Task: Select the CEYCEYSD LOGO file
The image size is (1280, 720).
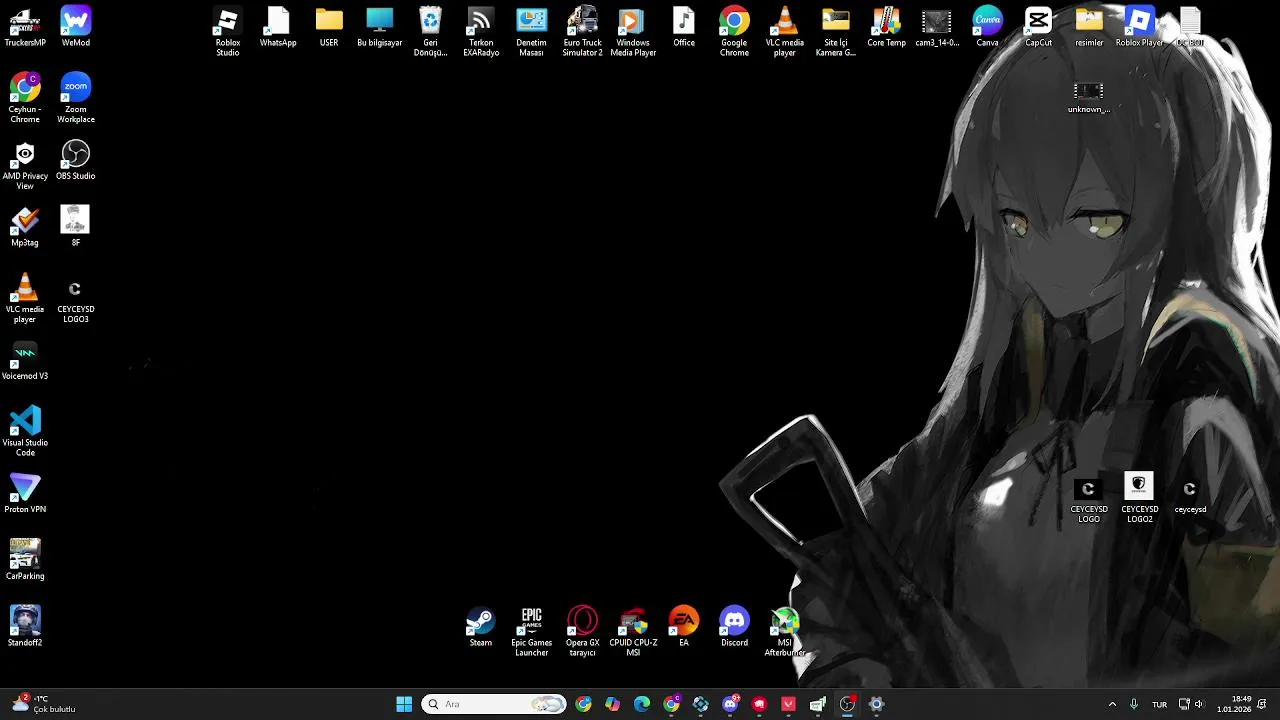Action: [x=1089, y=499]
